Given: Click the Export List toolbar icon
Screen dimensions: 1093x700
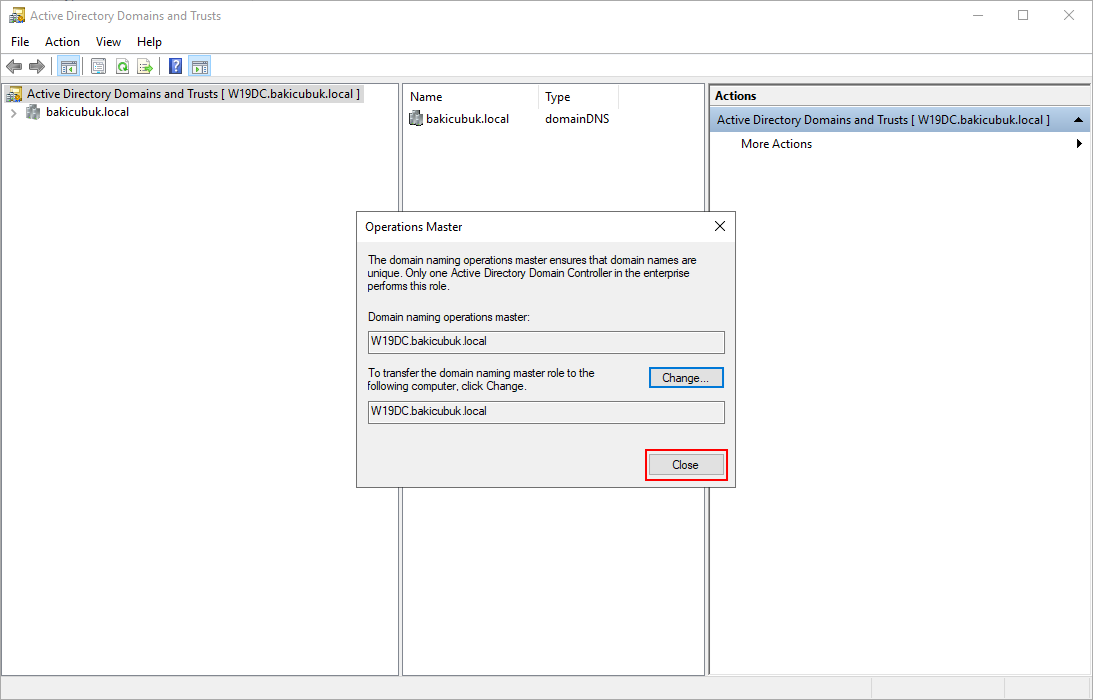Looking at the screenshot, I should [x=145, y=66].
